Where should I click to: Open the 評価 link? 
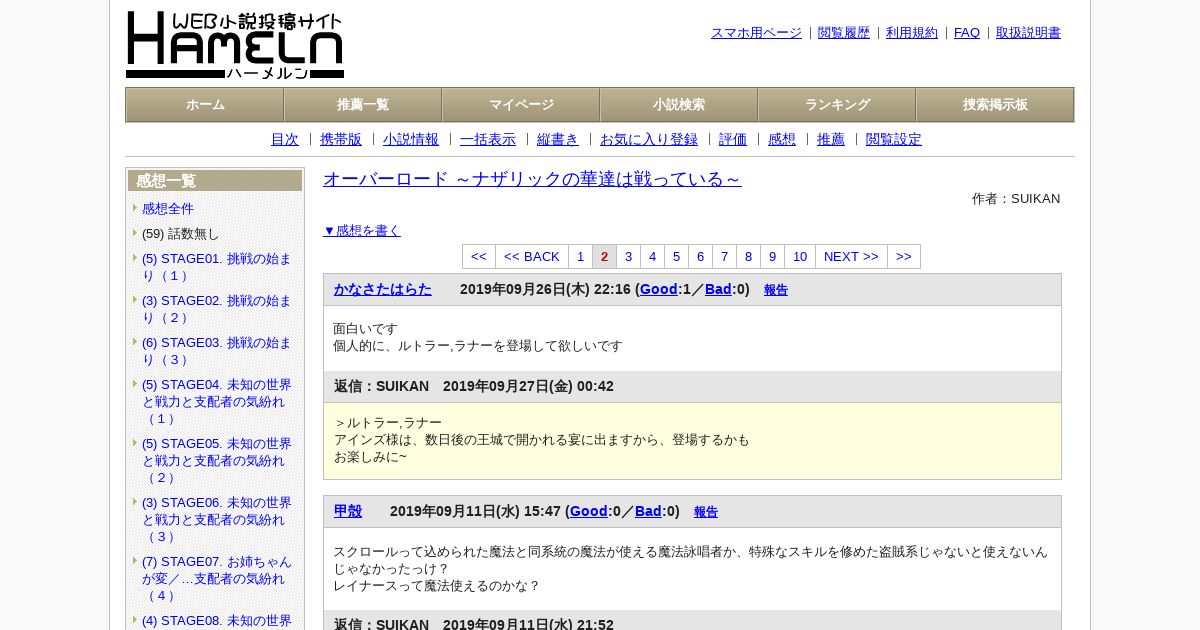733,140
